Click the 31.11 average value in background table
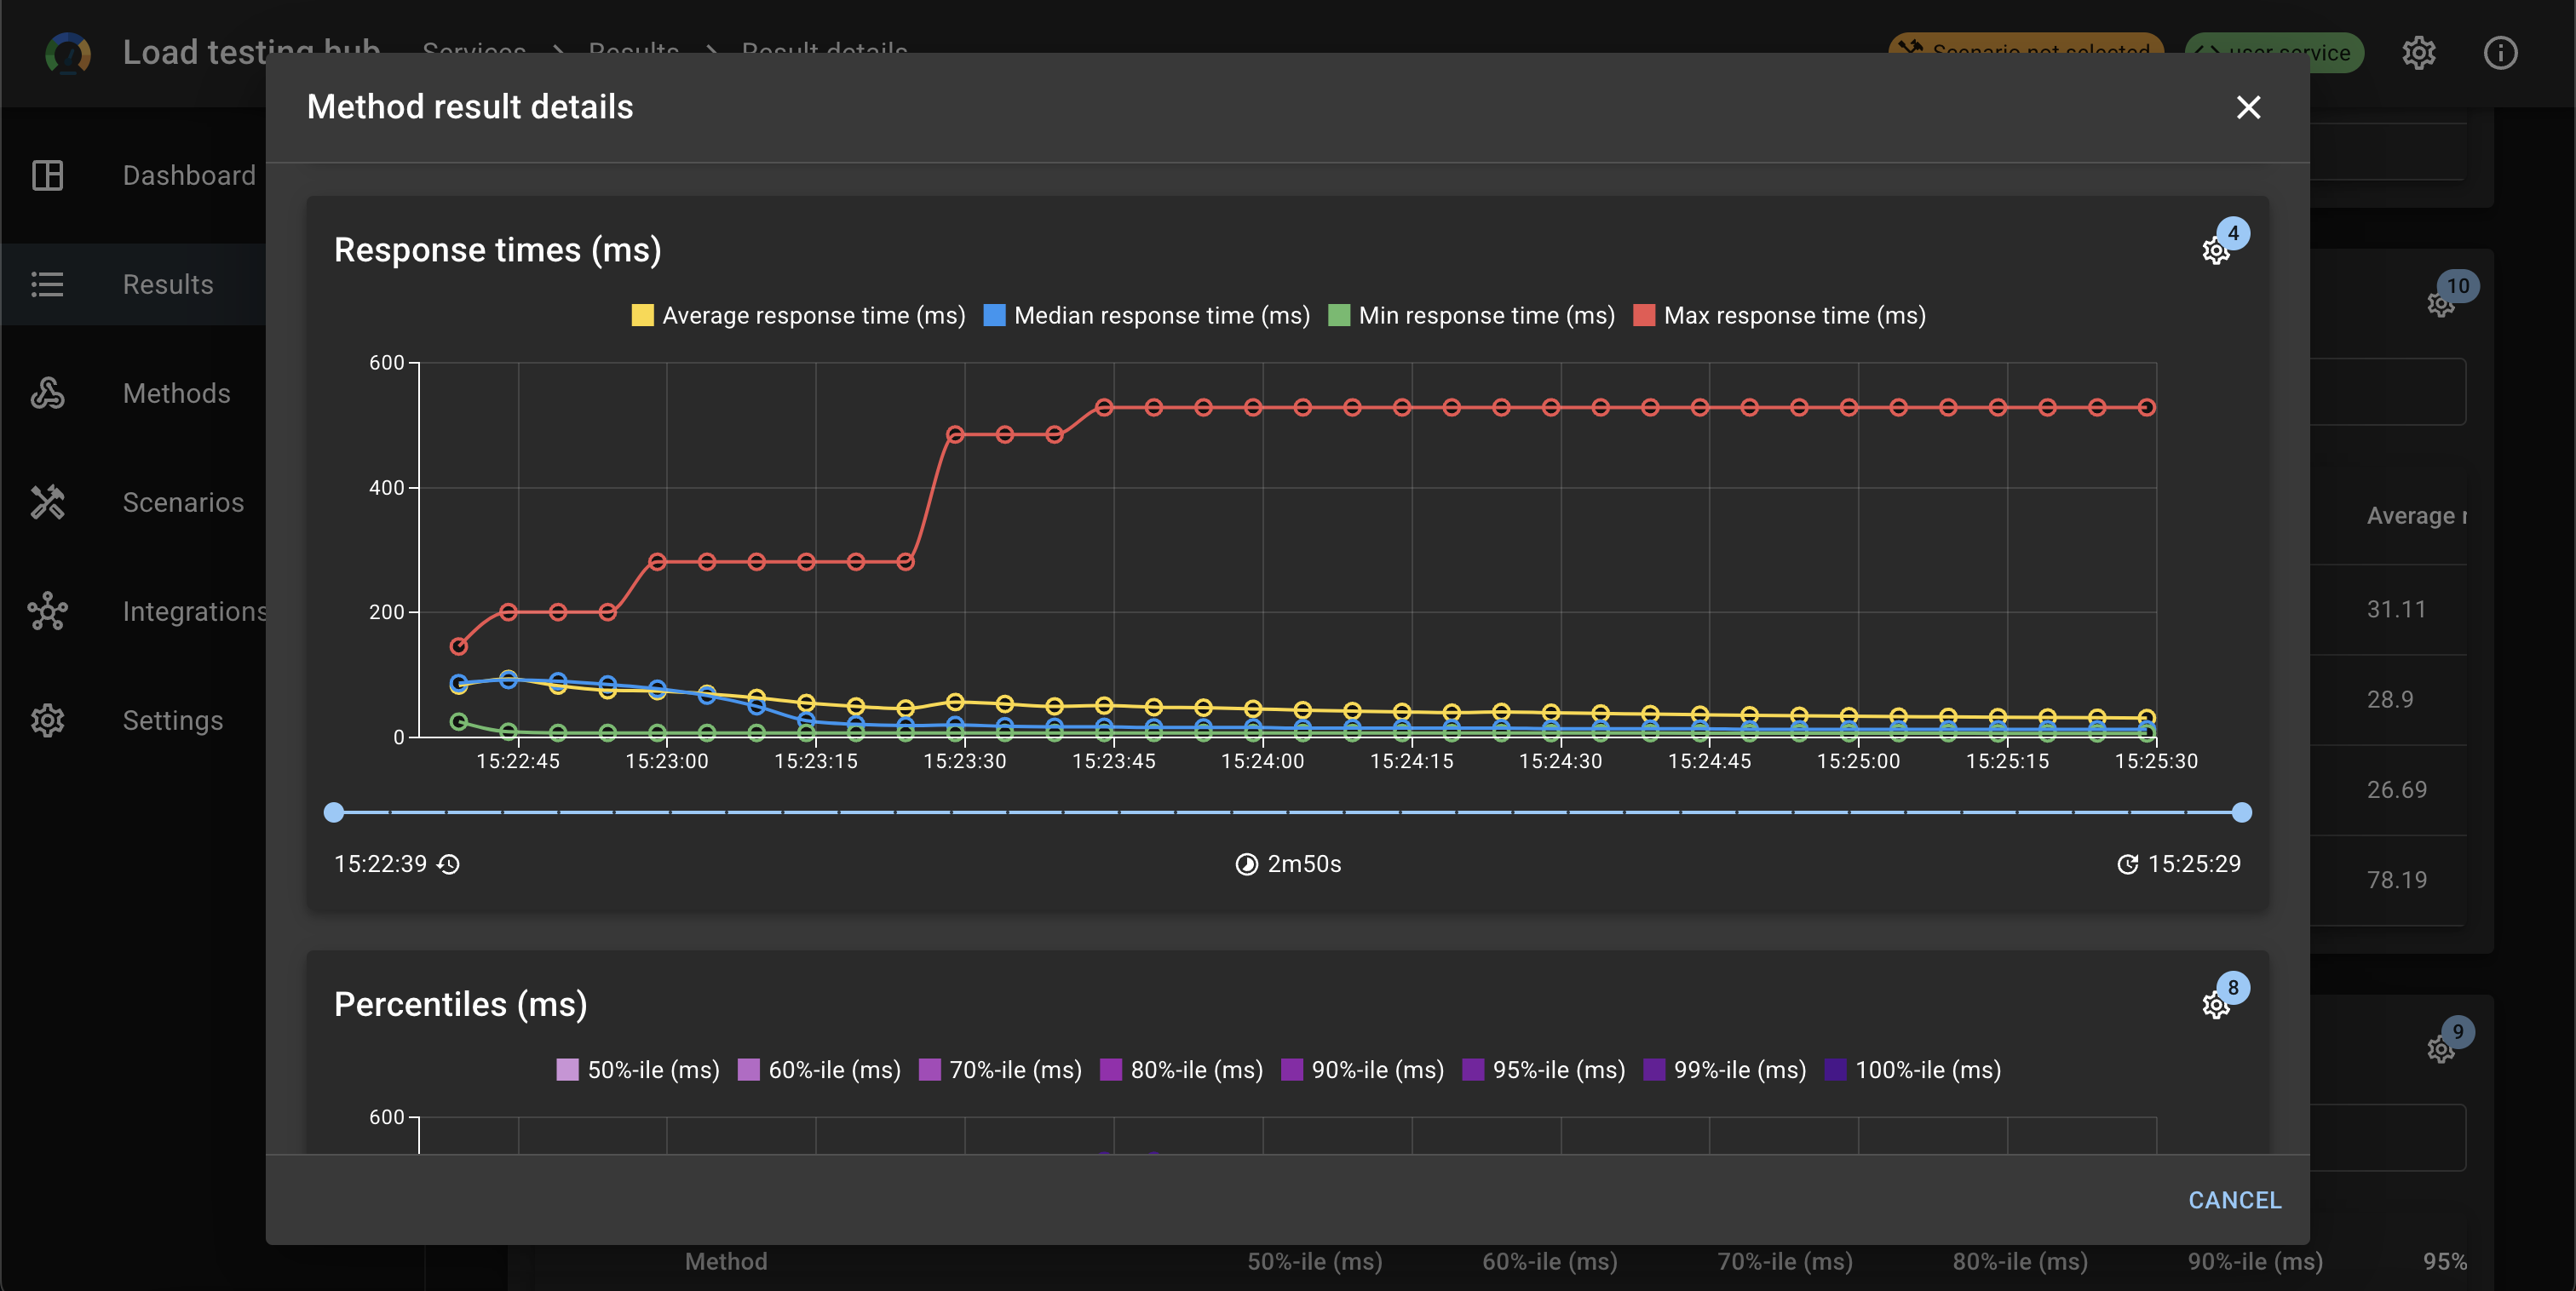The height and width of the screenshot is (1291, 2576). click(x=2396, y=610)
